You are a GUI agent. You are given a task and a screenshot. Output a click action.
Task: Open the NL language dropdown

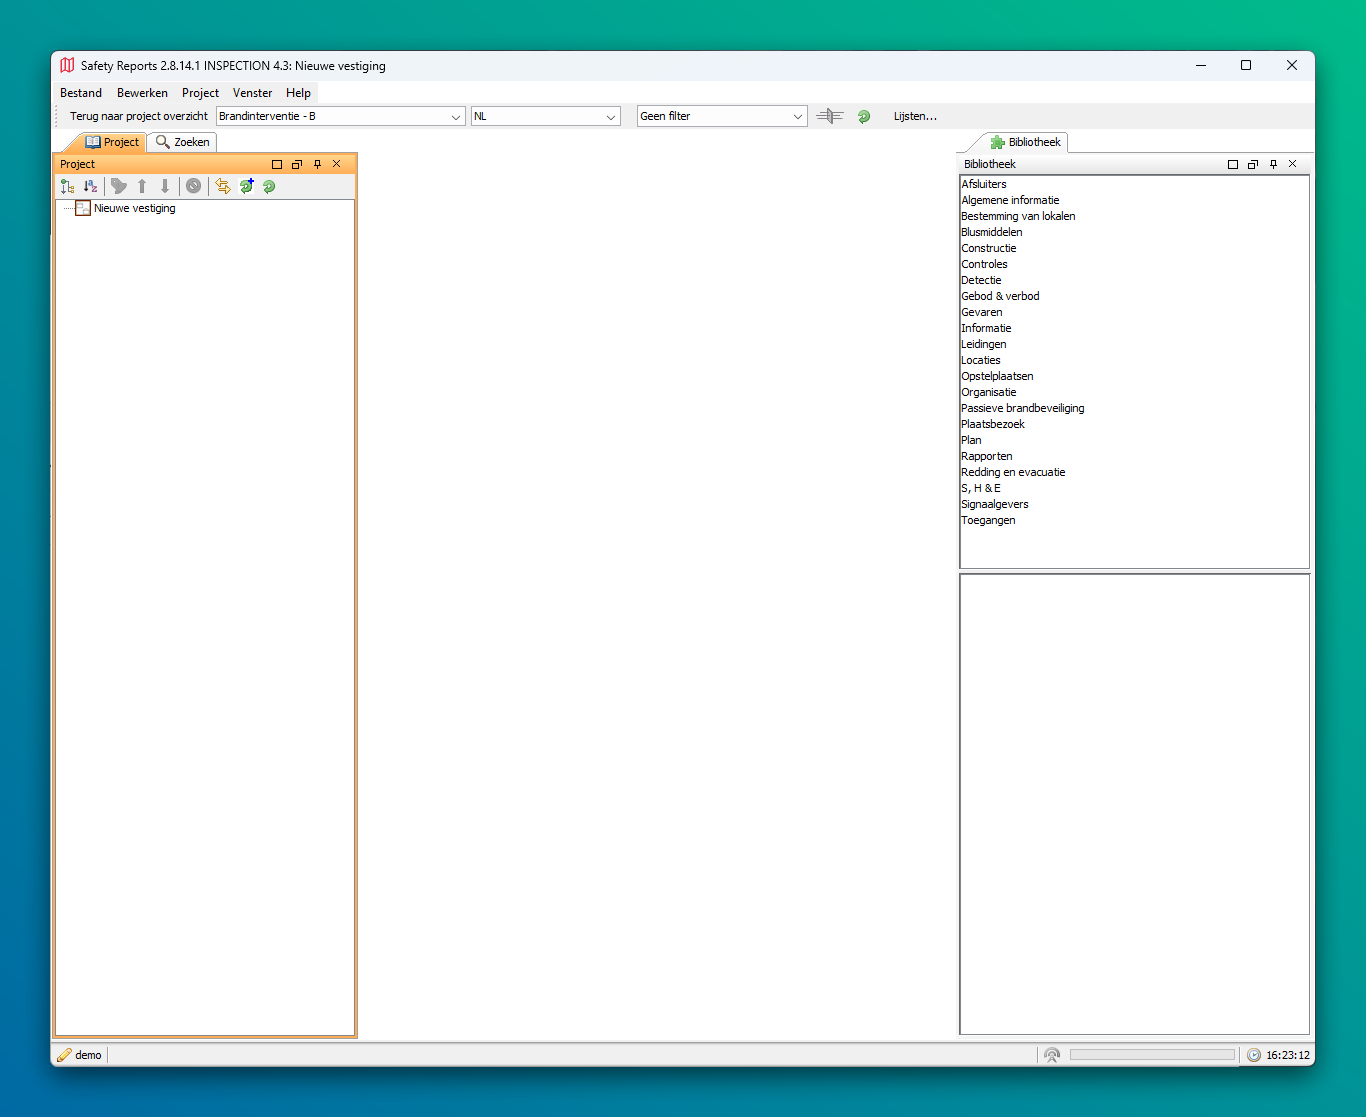pyautogui.click(x=545, y=116)
